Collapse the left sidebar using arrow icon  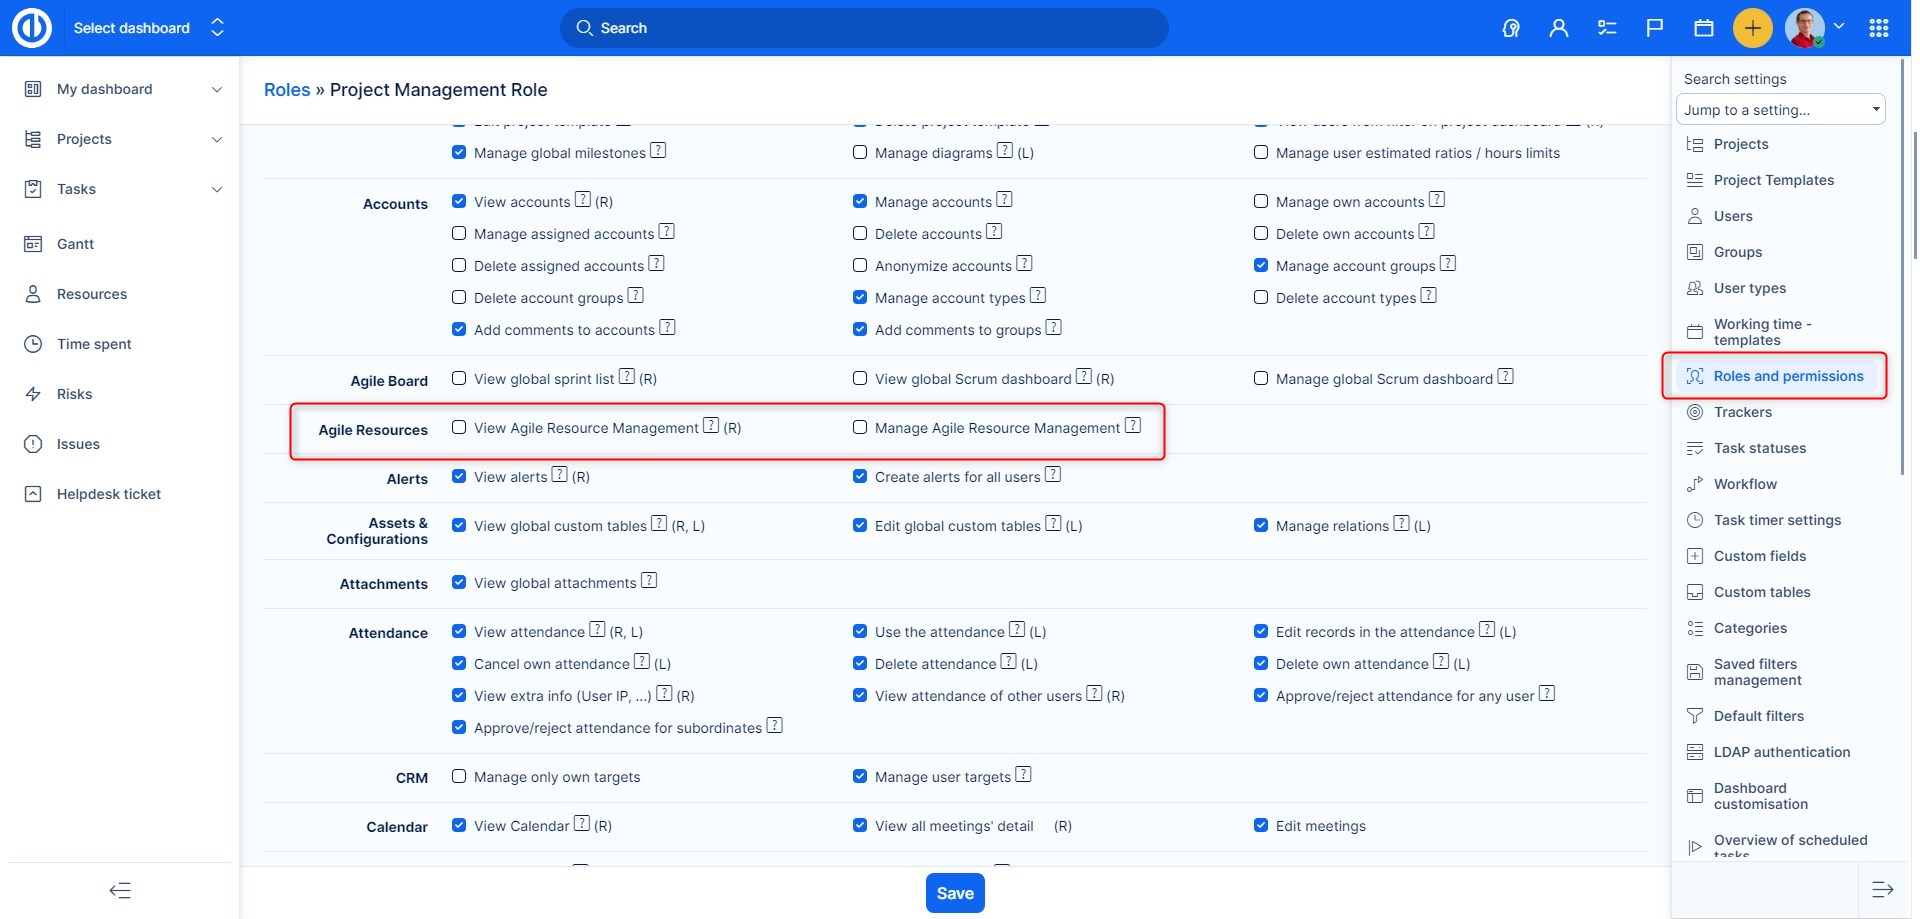point(120,890)
